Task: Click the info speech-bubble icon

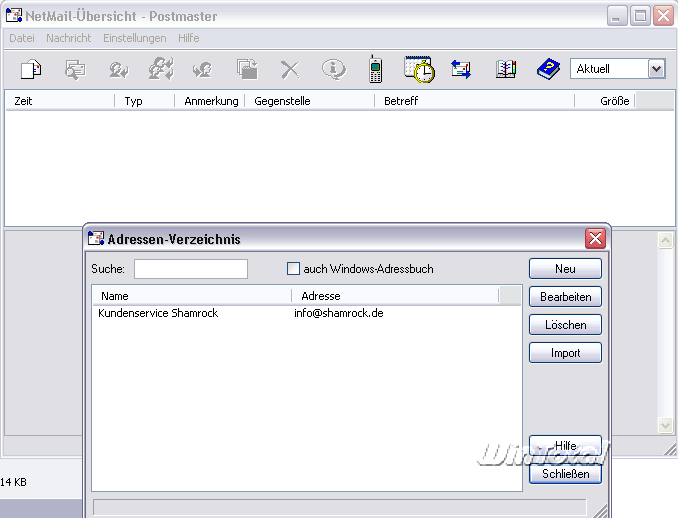Action: coord(333,69)
